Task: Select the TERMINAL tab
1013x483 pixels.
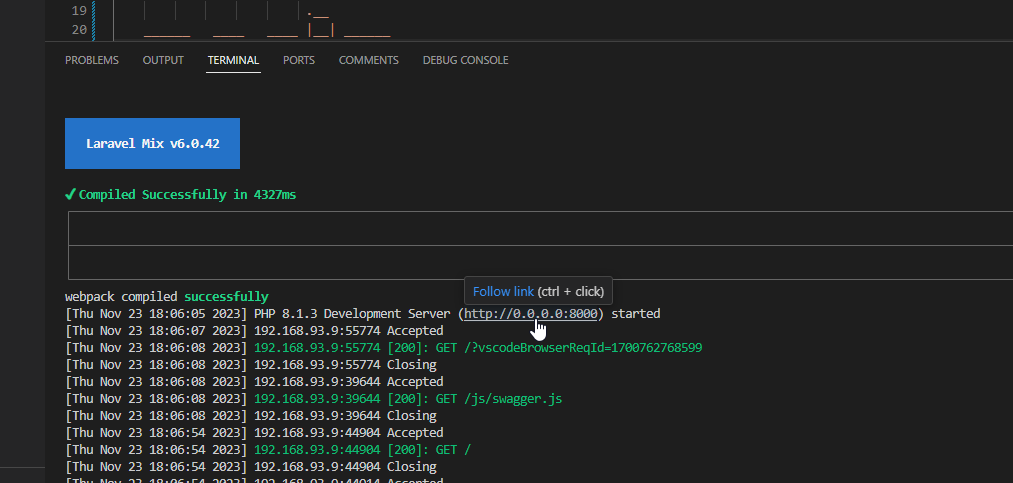Action: click(233, 60)
